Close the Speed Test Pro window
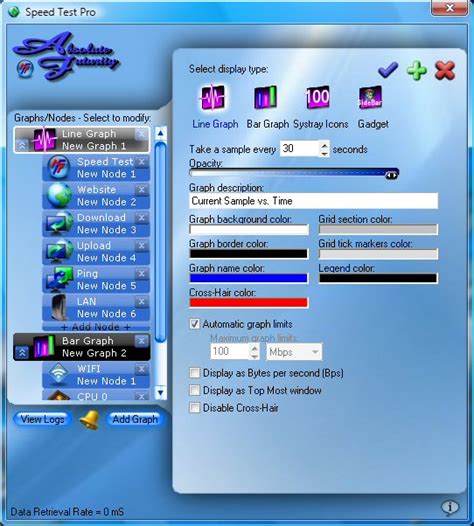 [x=449, y=8]
